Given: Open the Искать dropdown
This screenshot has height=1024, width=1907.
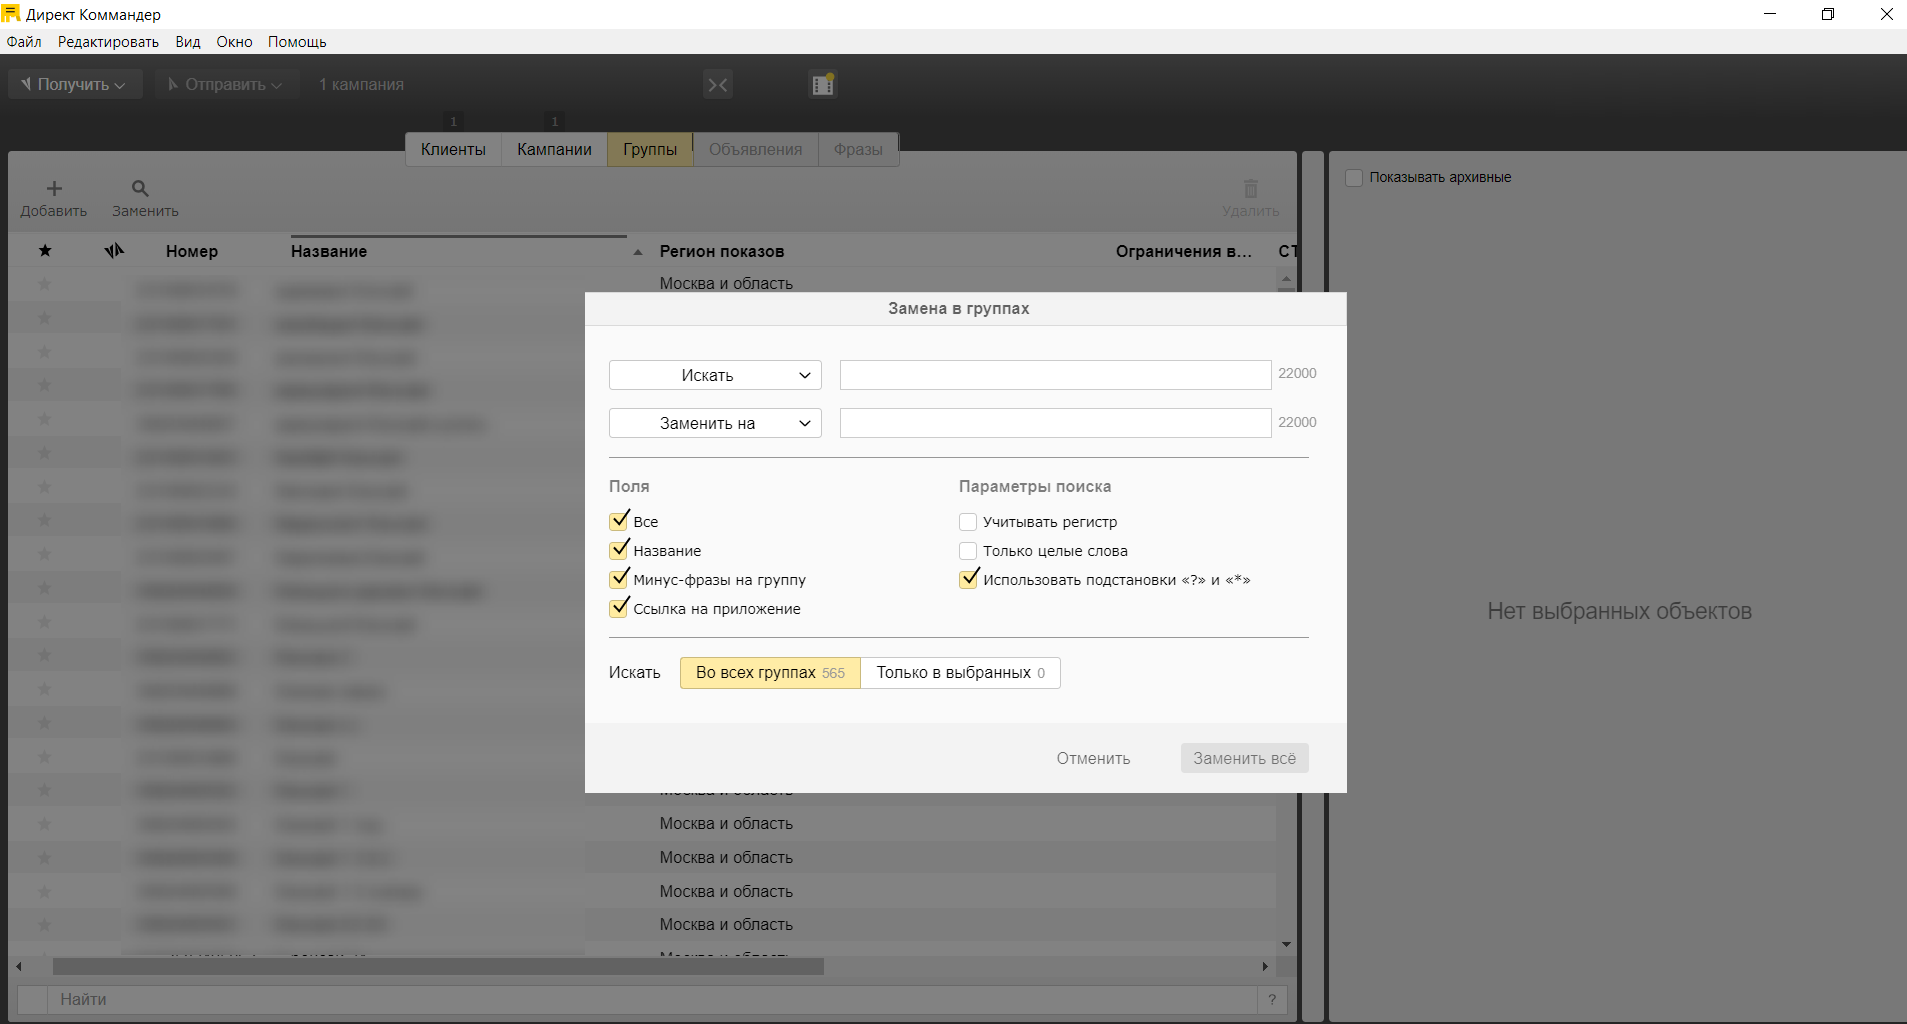Looking at the screenshot, I should coord(715,375).
